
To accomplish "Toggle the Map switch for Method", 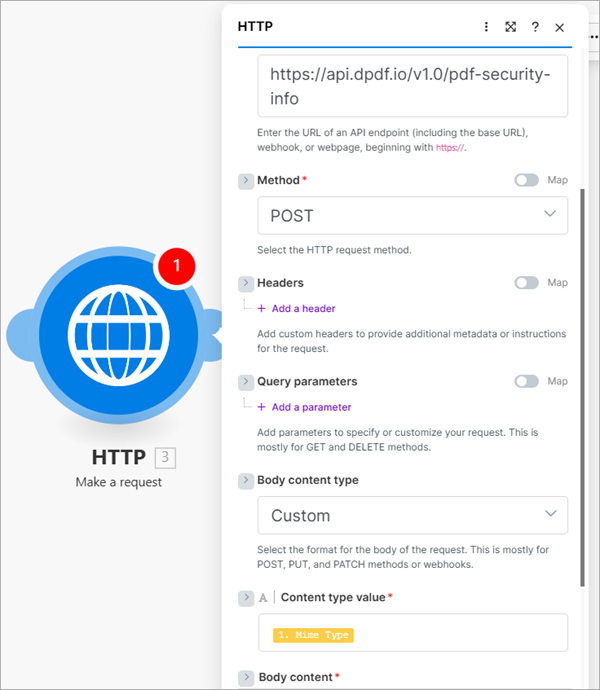I will tap(526, 180).
